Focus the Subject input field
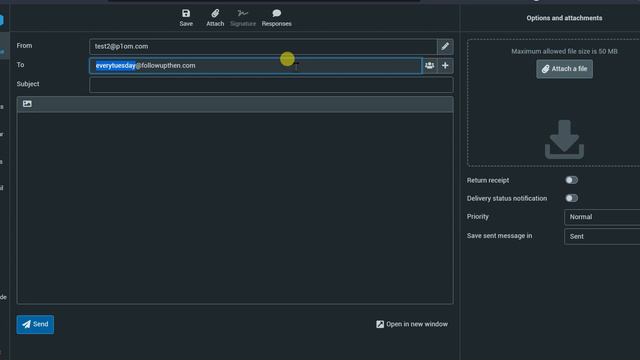Image resolution: width=640 pixels, height=360 pixels. (271, 85)
